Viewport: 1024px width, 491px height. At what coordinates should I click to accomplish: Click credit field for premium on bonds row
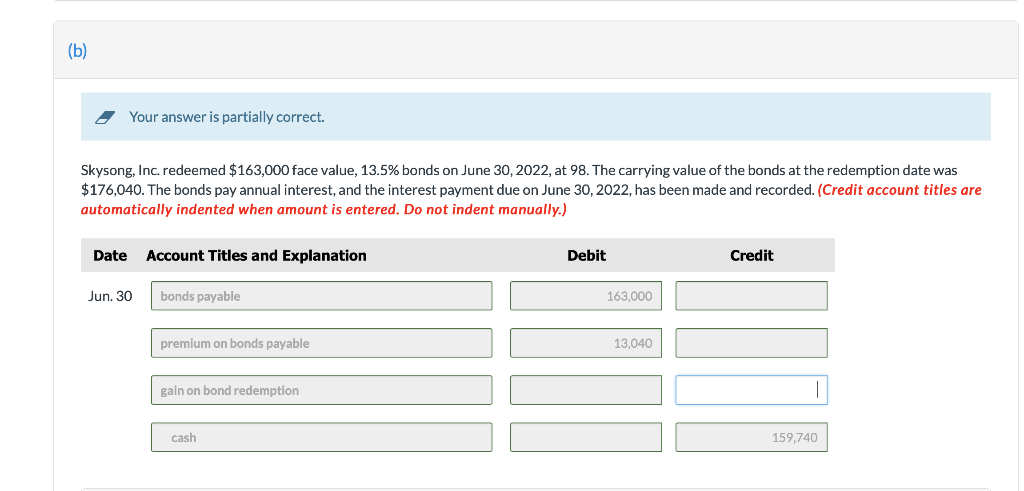click(x=752, y=343)
